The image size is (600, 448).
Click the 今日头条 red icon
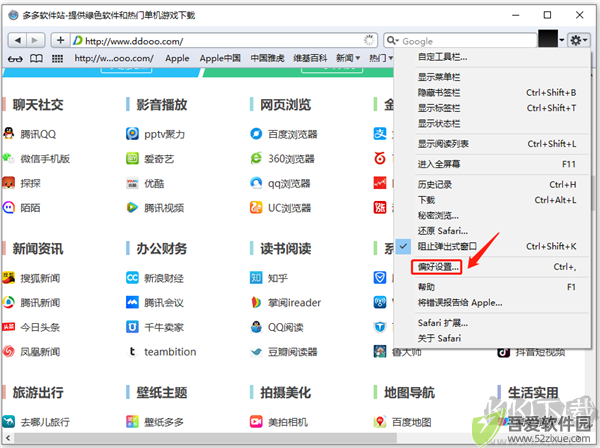point(8,327)
